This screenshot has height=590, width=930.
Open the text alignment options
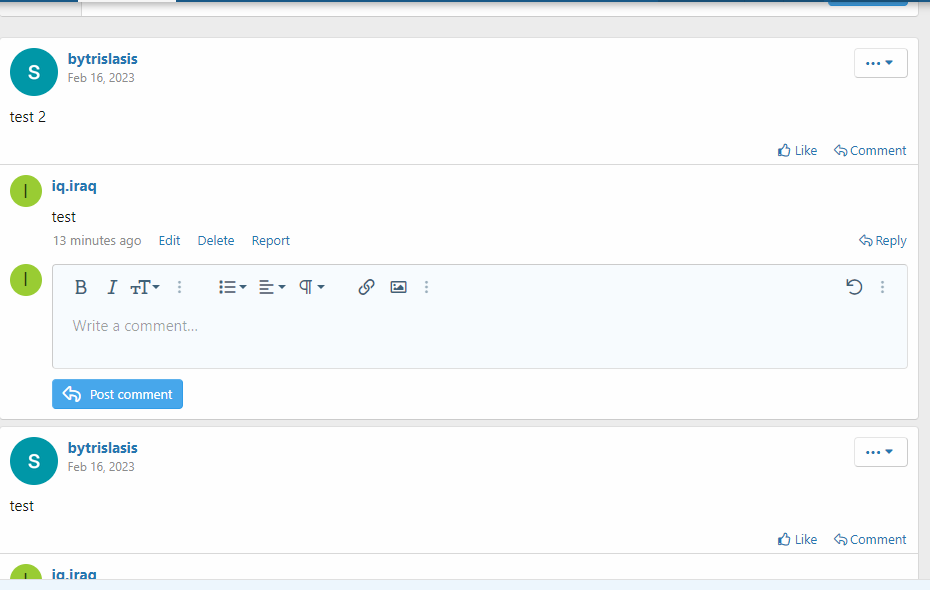(271, 287)
